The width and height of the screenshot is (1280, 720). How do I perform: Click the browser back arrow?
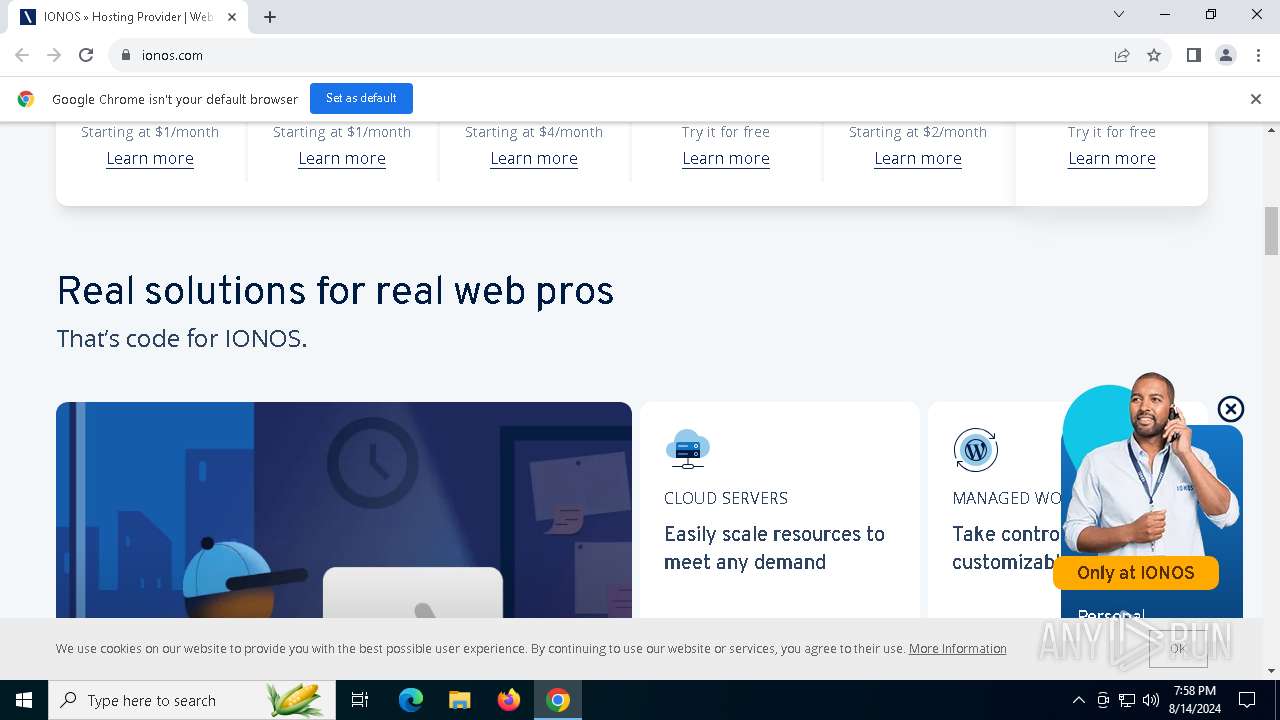(x=22, y=55)
